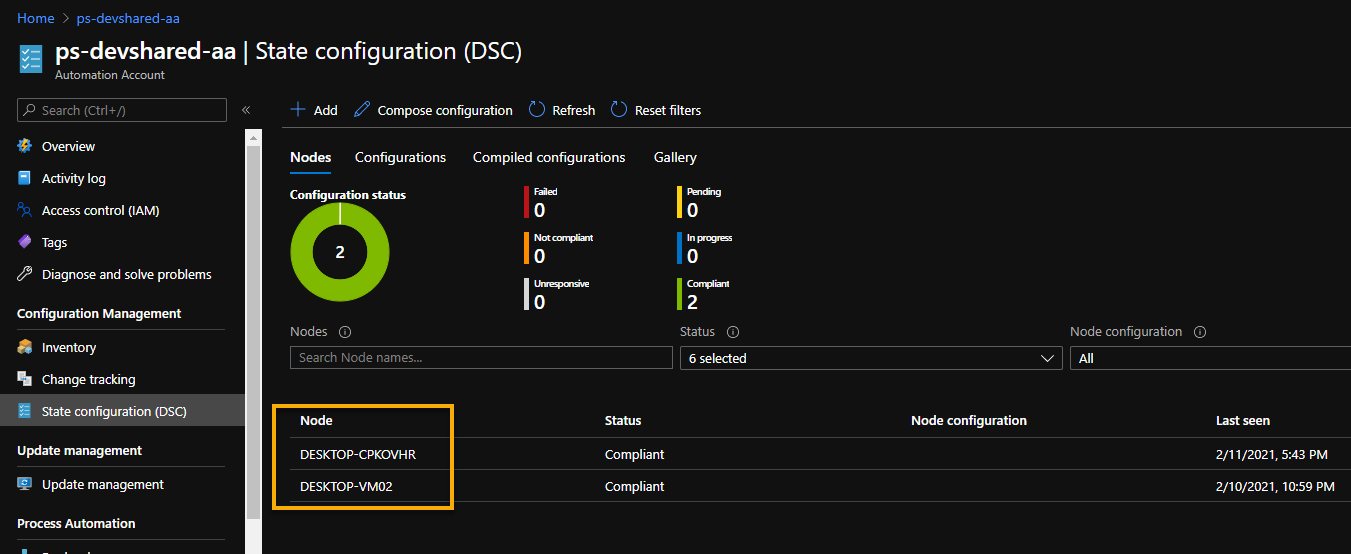Click the Change tracking icon
This screenshot has height=554, width=1351.
(25, 379)
